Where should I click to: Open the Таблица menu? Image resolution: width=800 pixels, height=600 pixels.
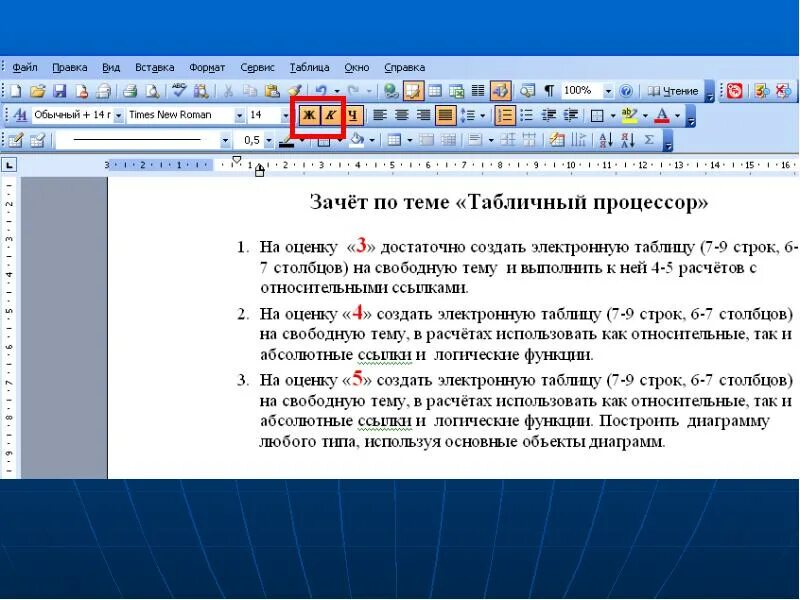[x=309, y=67]
